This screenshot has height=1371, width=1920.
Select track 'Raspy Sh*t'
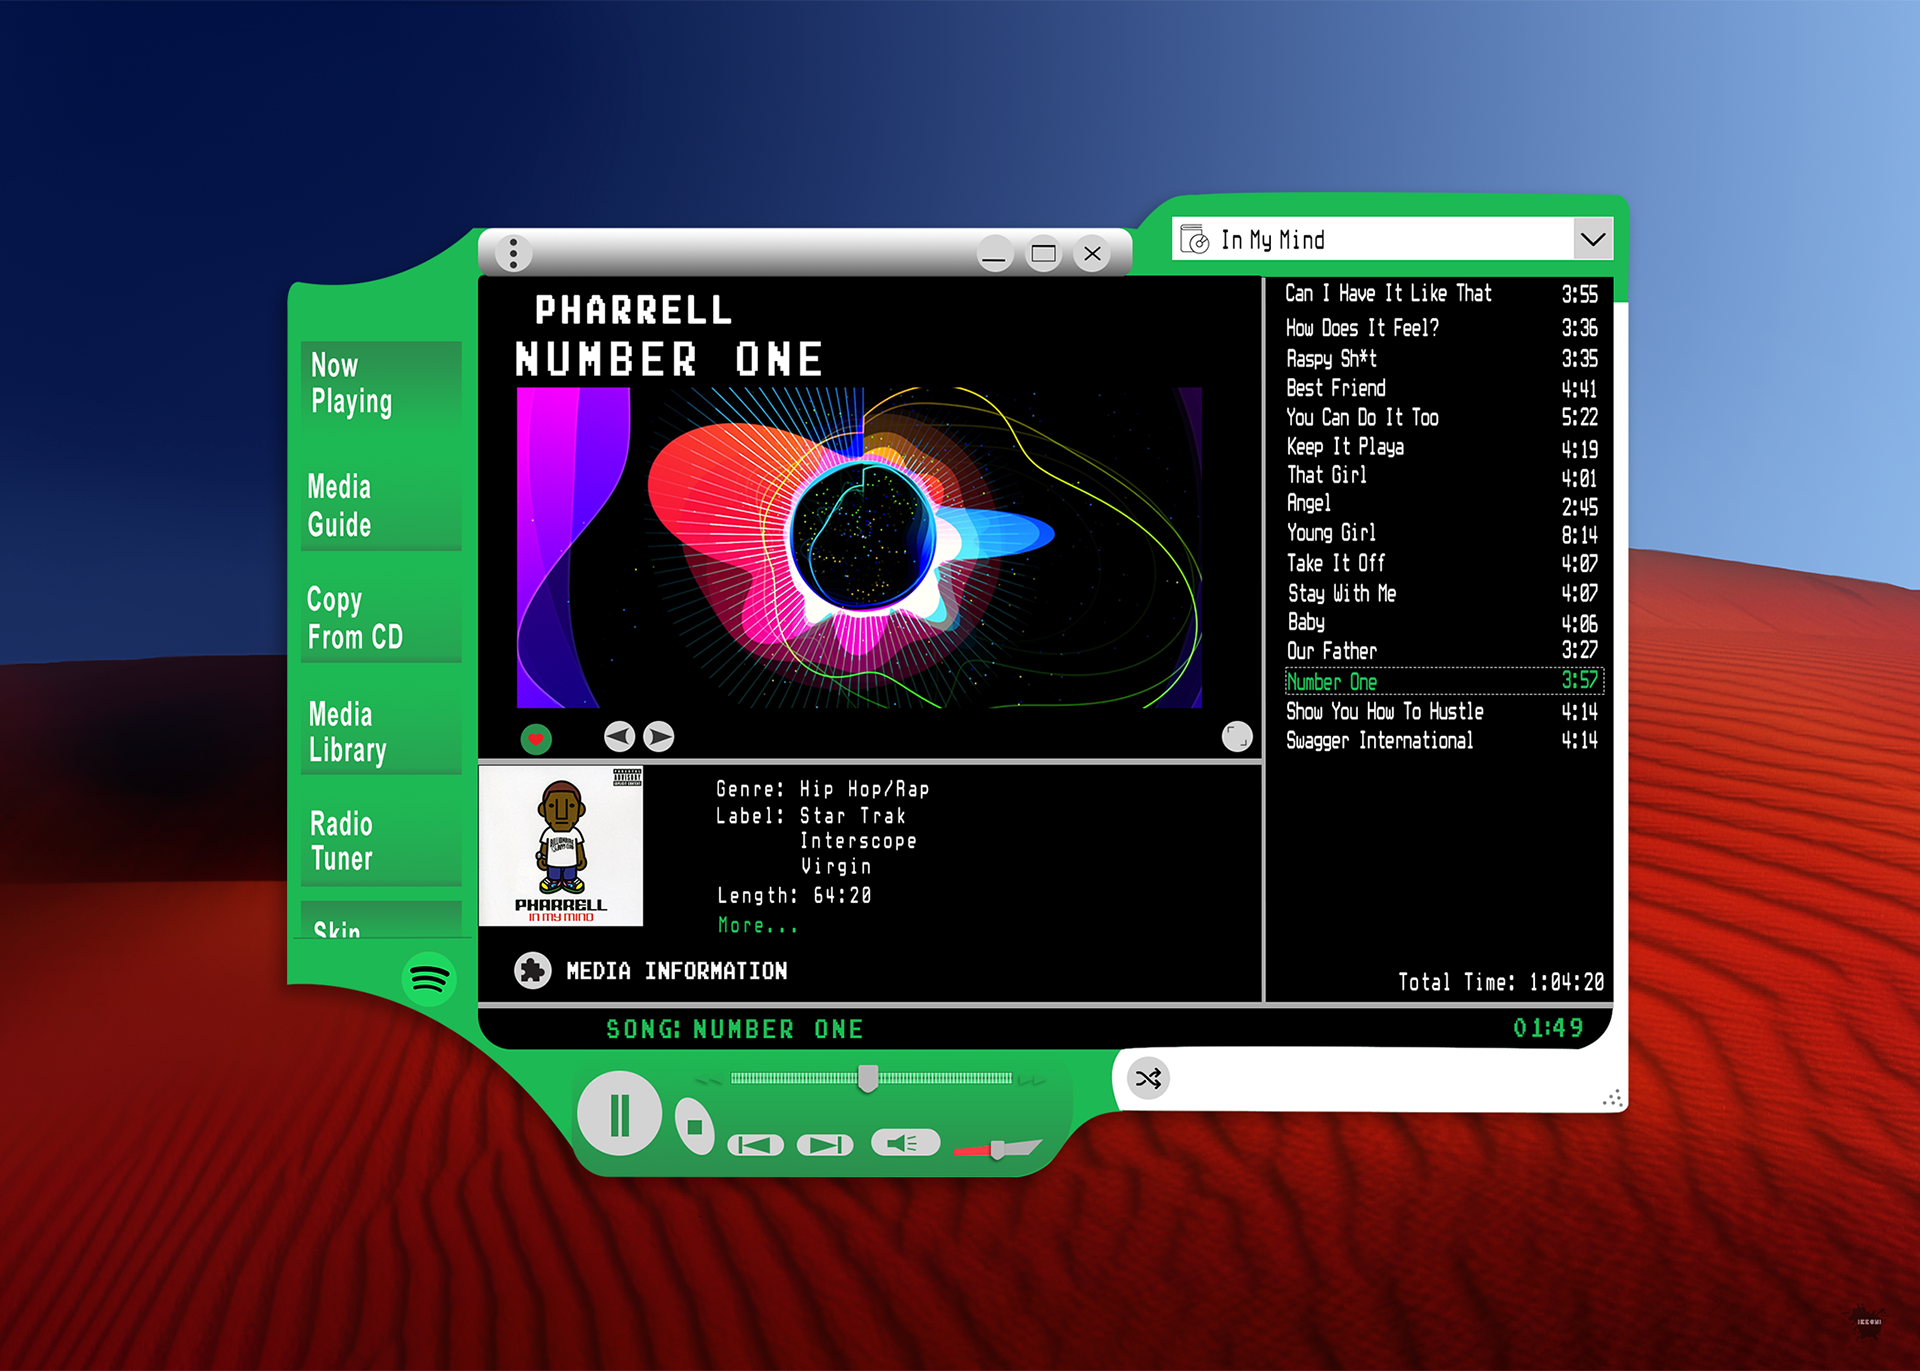(1441, 358)
